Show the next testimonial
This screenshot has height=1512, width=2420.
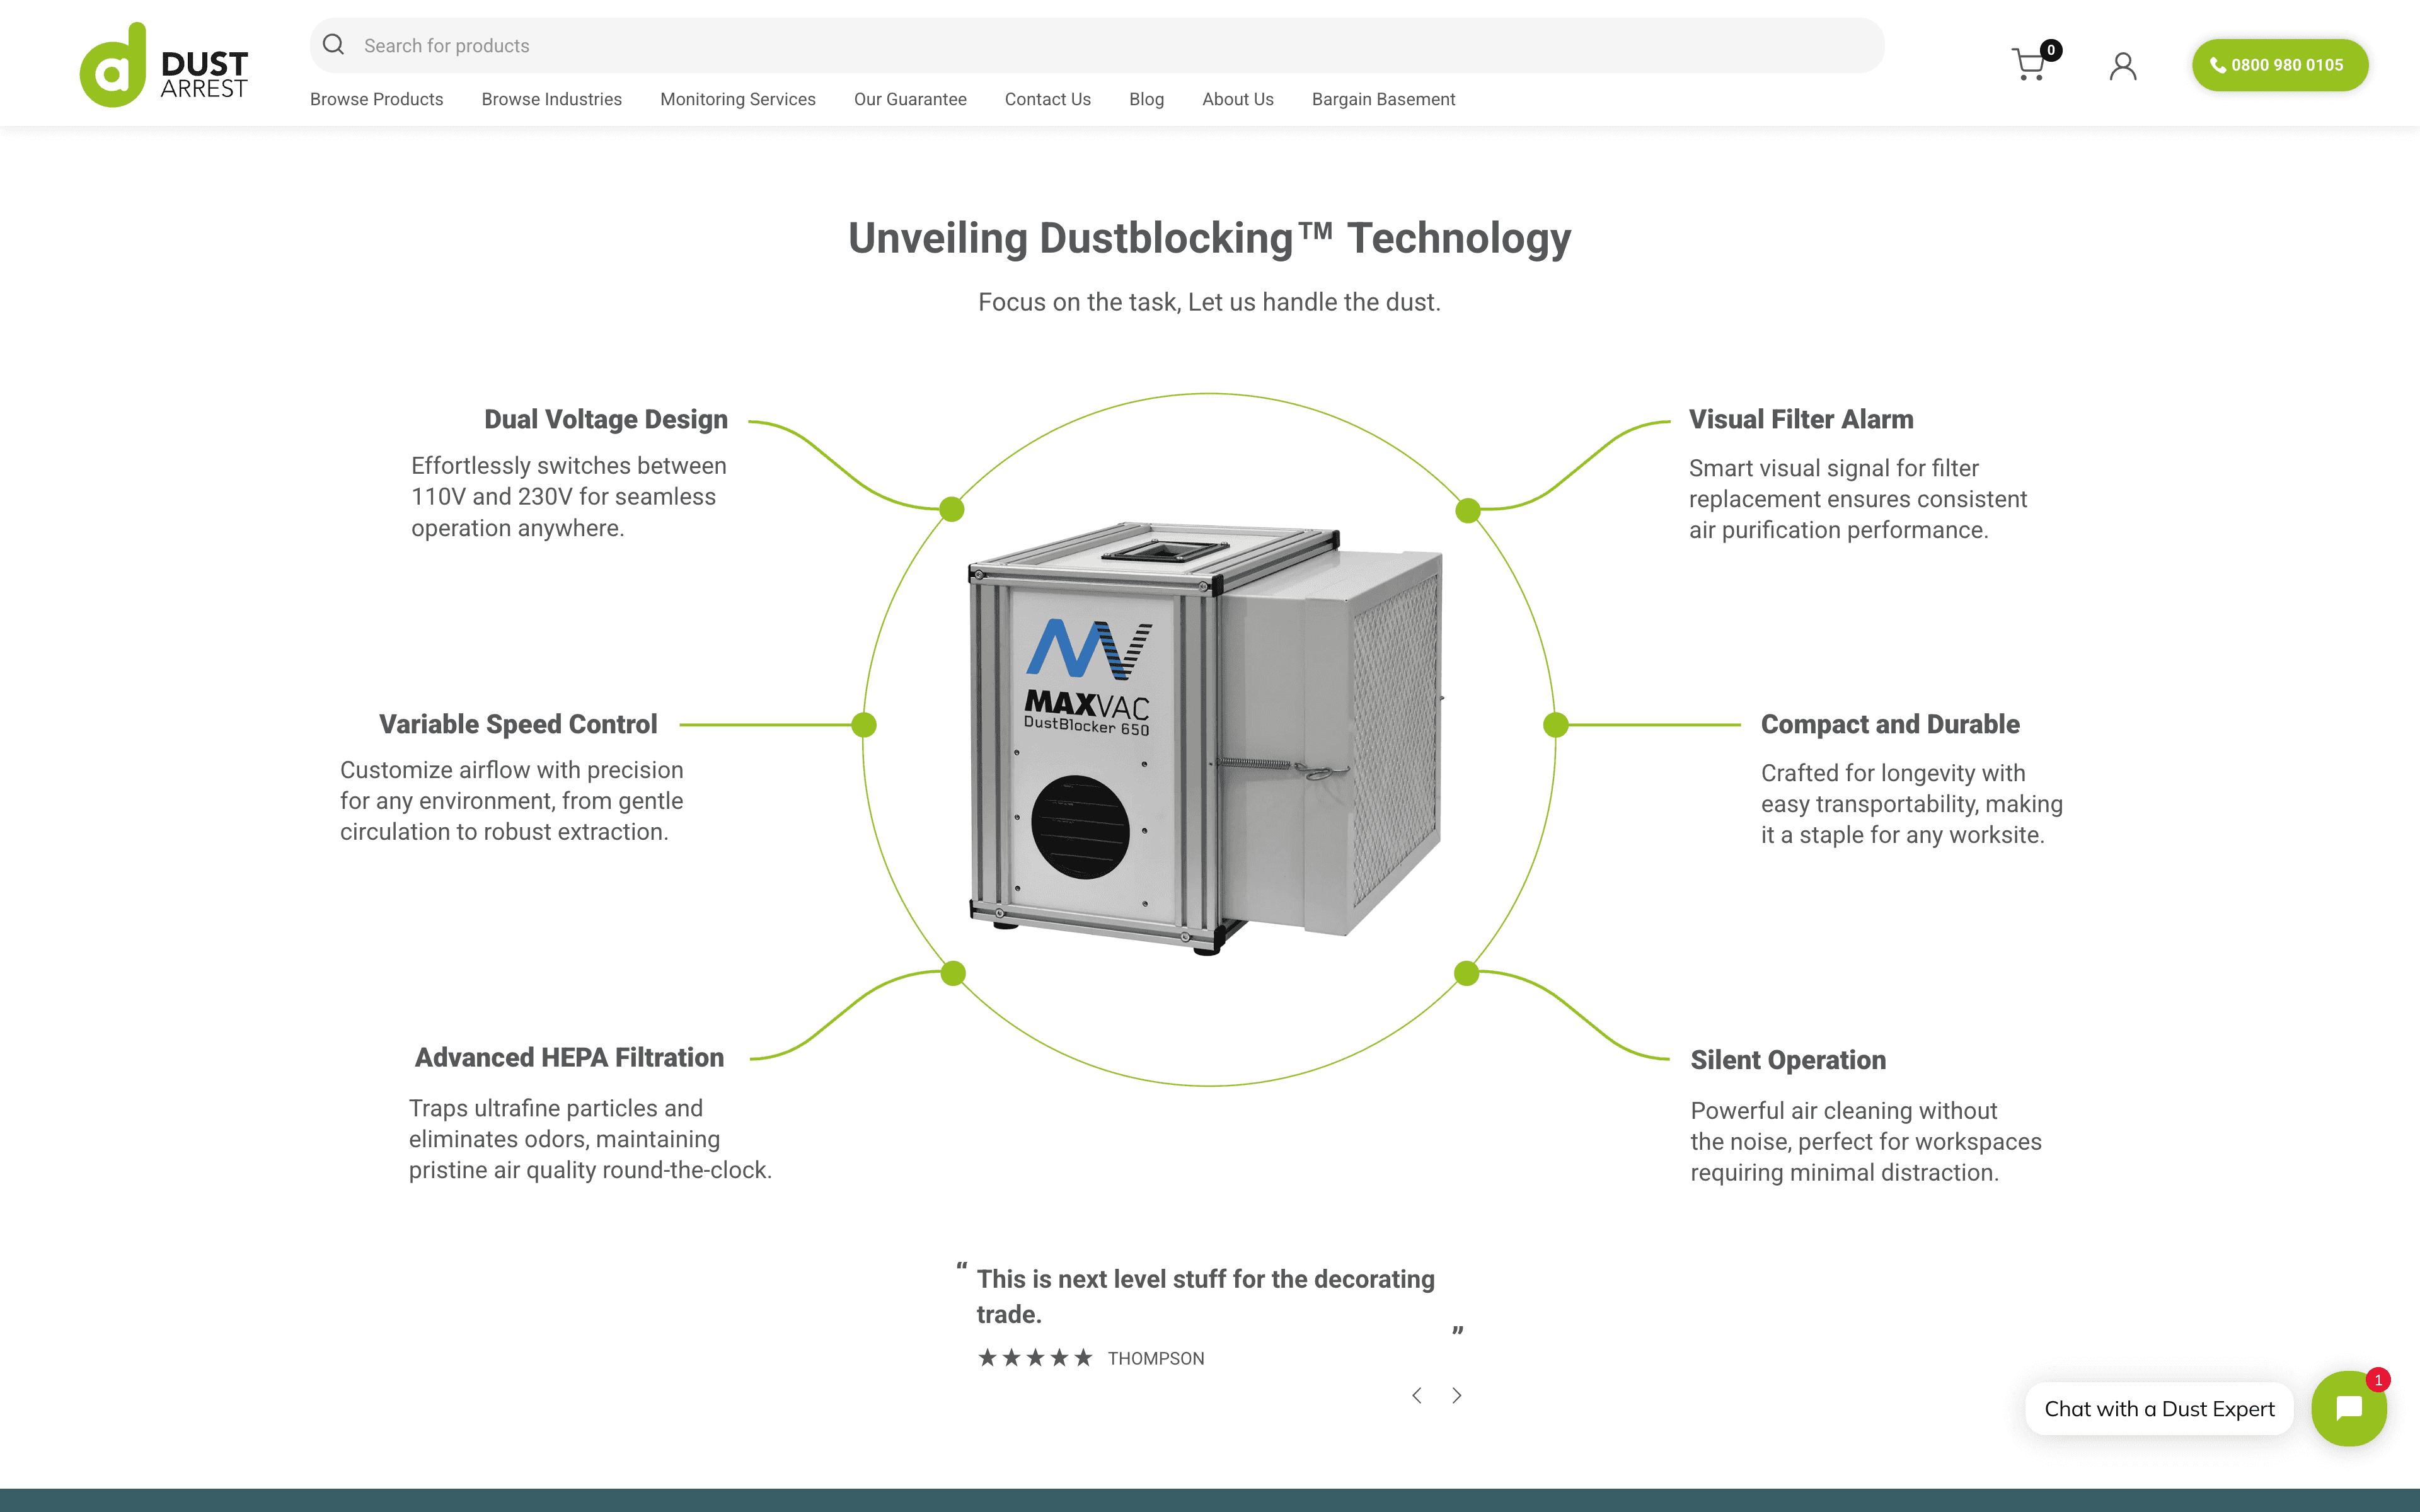(x=1457, y=1395)
